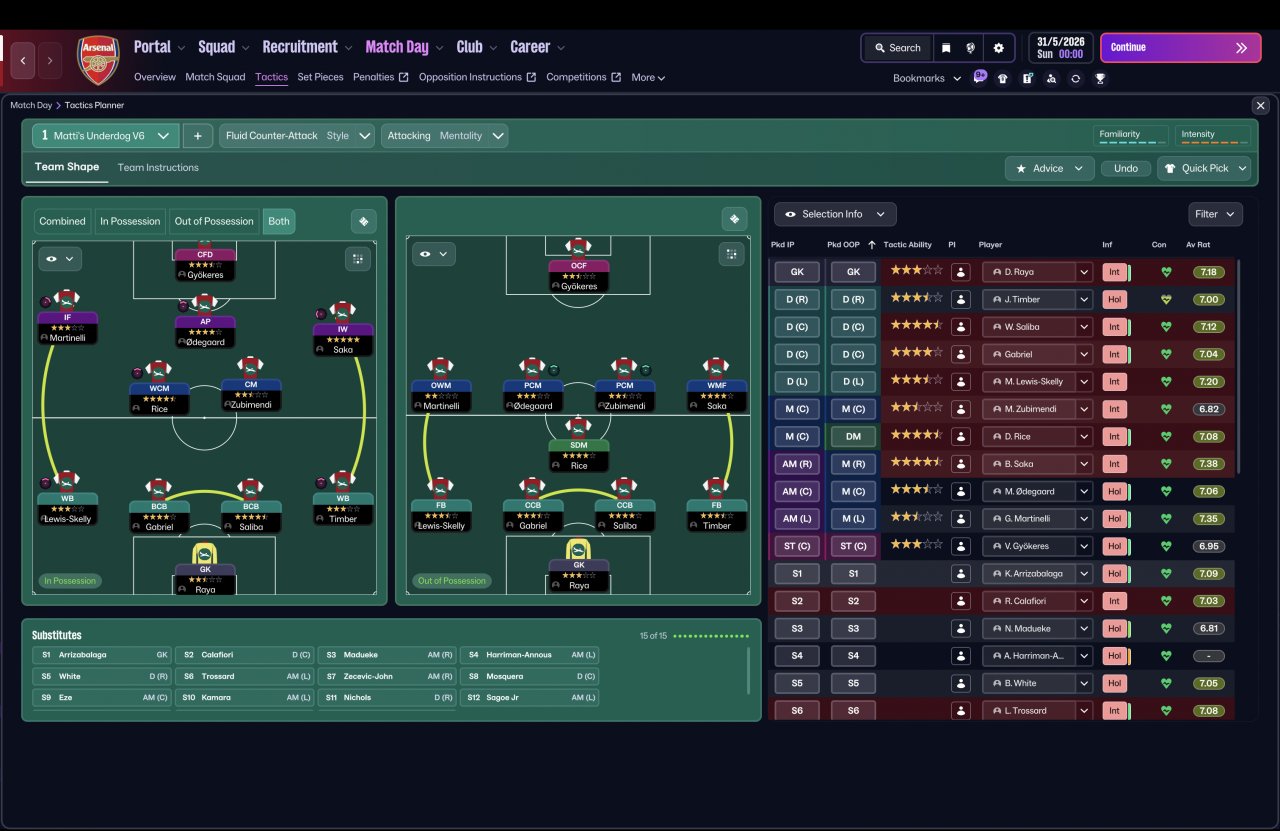Click the player table scrollbar

pos(1238,366)
